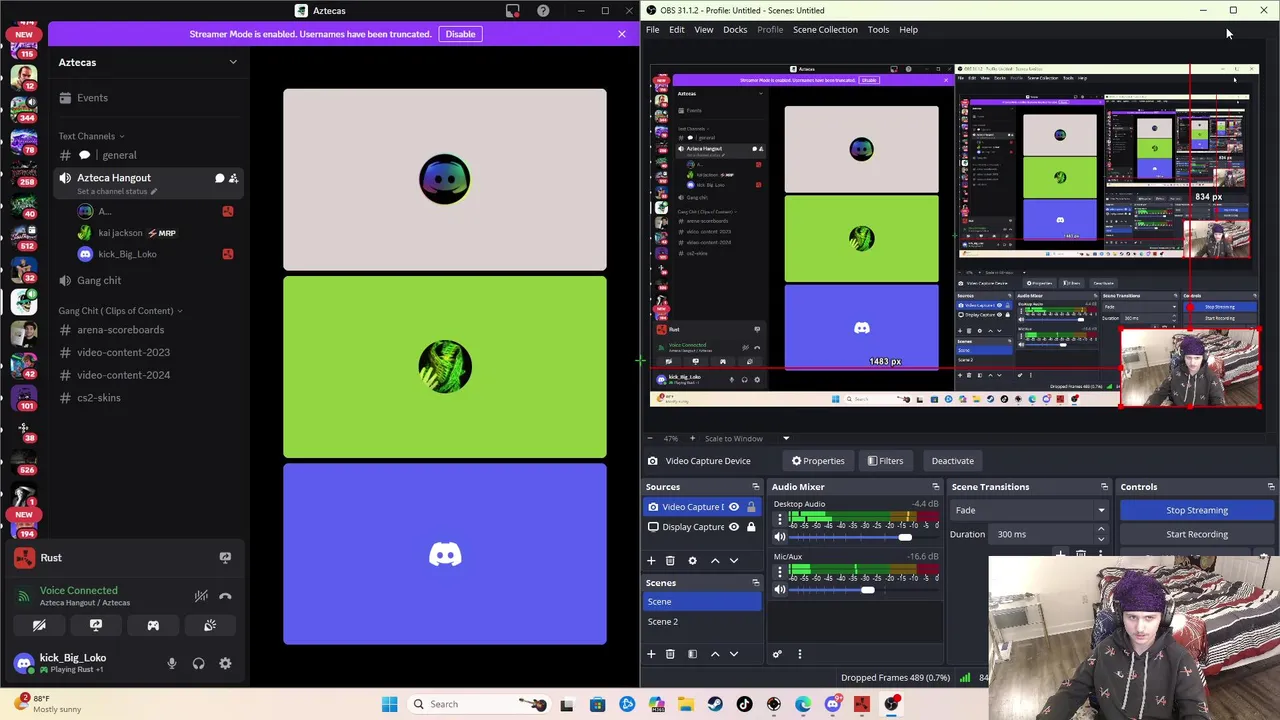Image resolution: width=1280 pixels, height=720 pixels.
Task: Stream the Rust game via its screen icon
Action: (225, 558)
